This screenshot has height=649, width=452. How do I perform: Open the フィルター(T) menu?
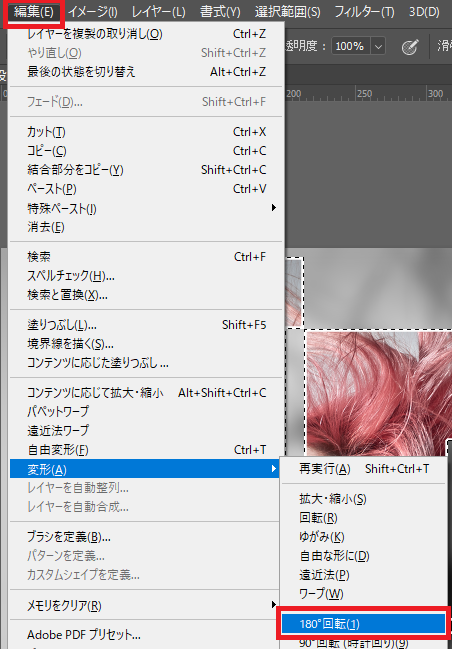coord(364,12)
